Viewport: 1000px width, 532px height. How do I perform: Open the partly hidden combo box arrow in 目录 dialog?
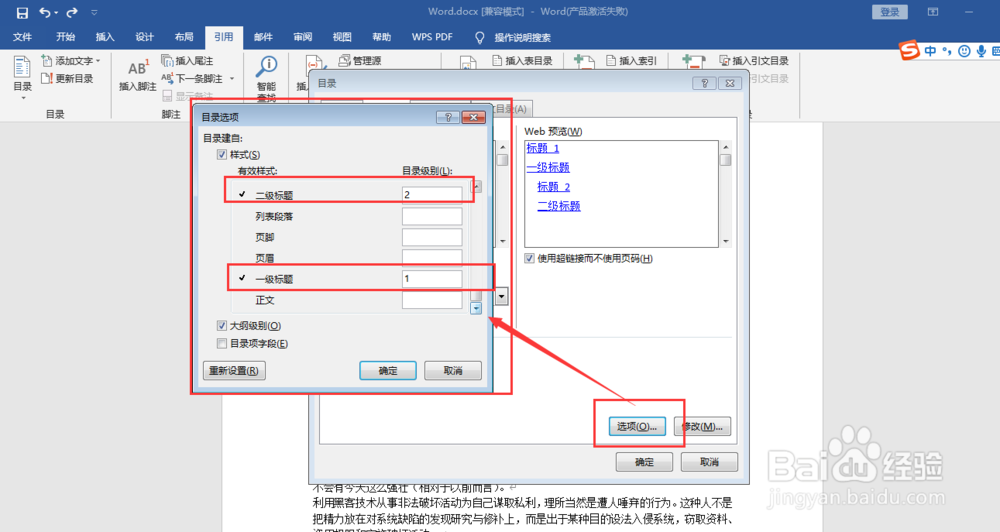click(x=502, y=296)
